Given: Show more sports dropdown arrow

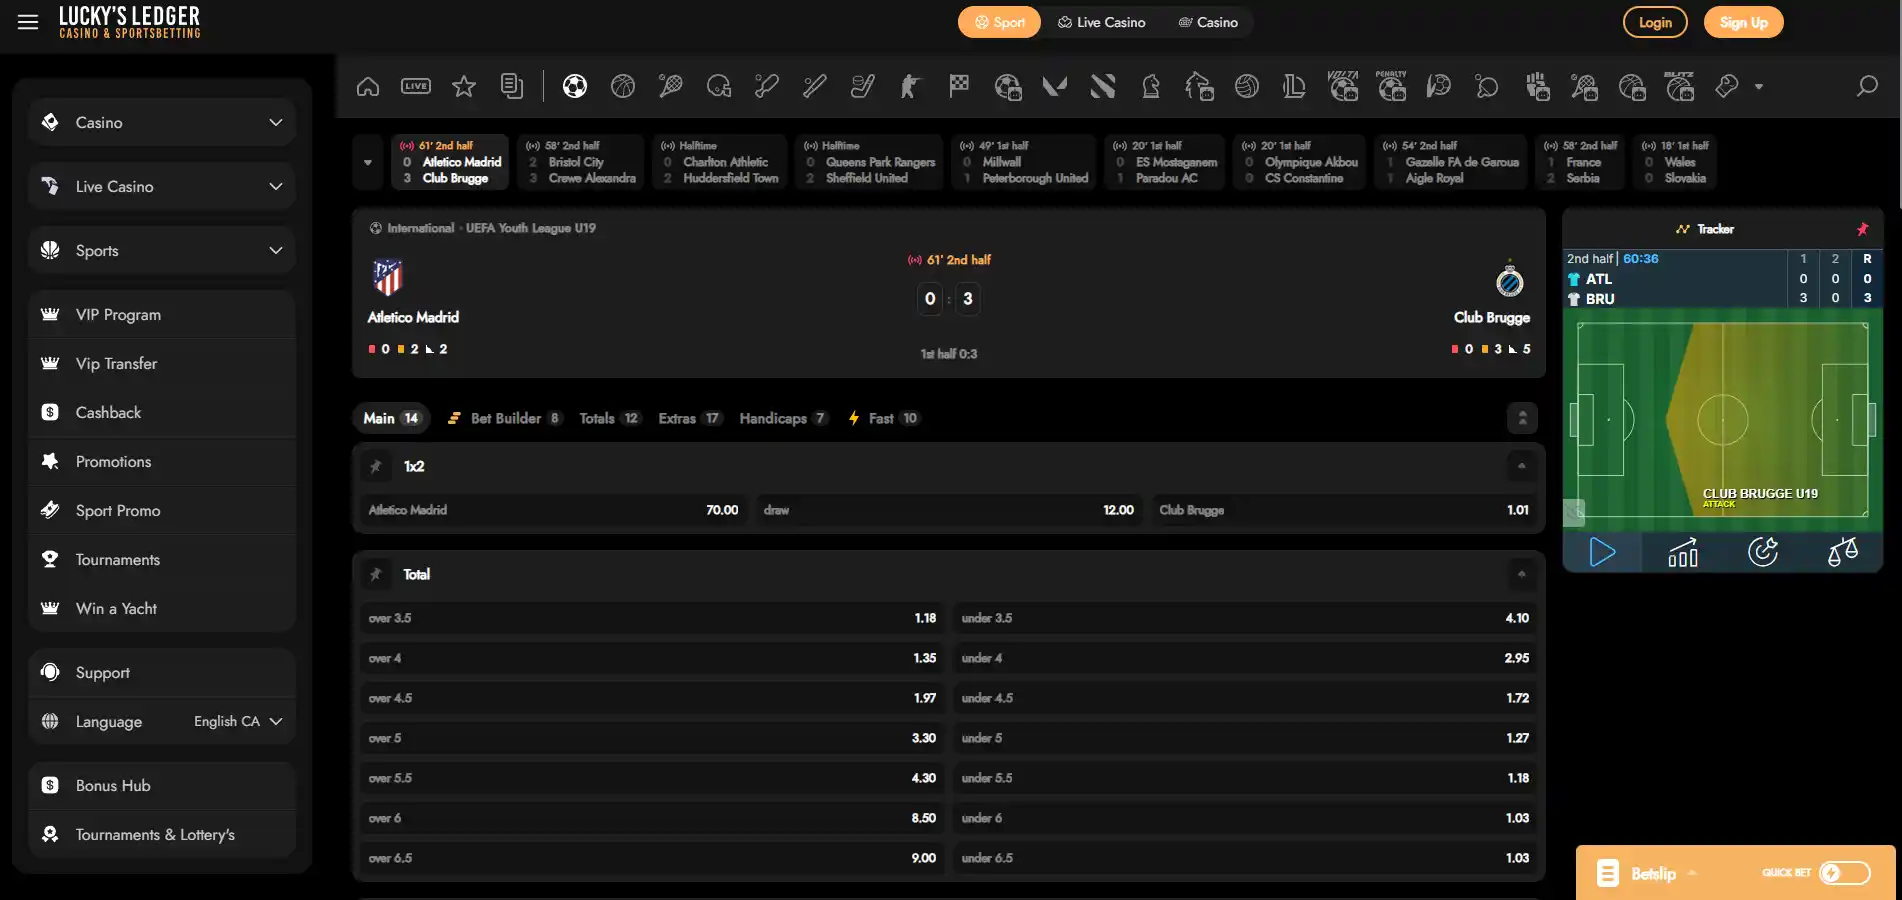Looking at the screenshot, I should click(1759, 87).
